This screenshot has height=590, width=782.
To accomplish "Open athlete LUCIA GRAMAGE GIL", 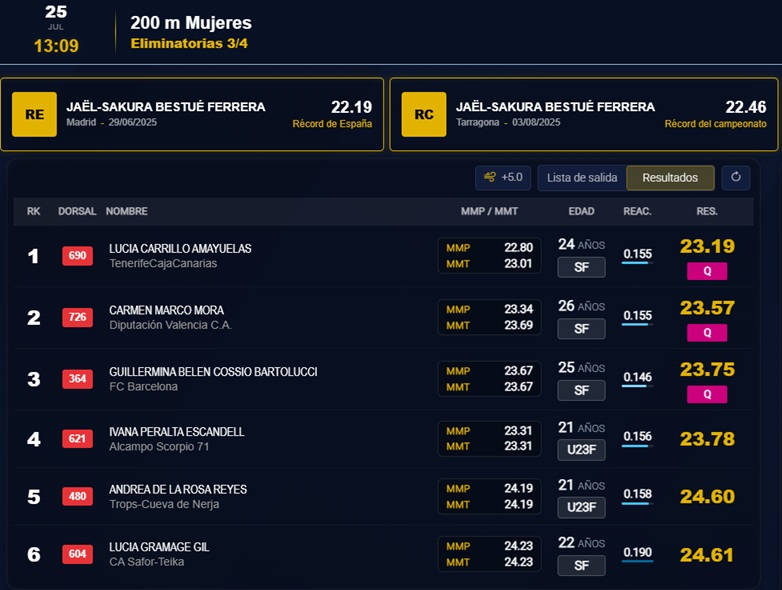I will (159, 547).
